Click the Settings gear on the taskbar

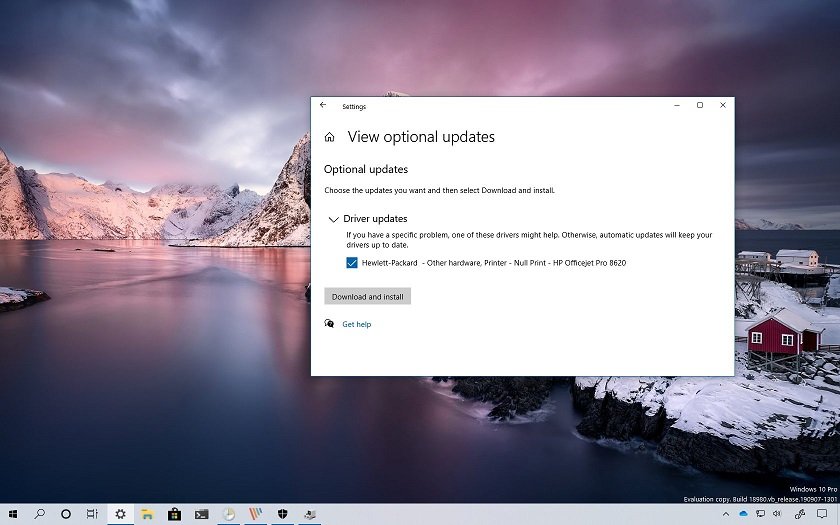120,514
